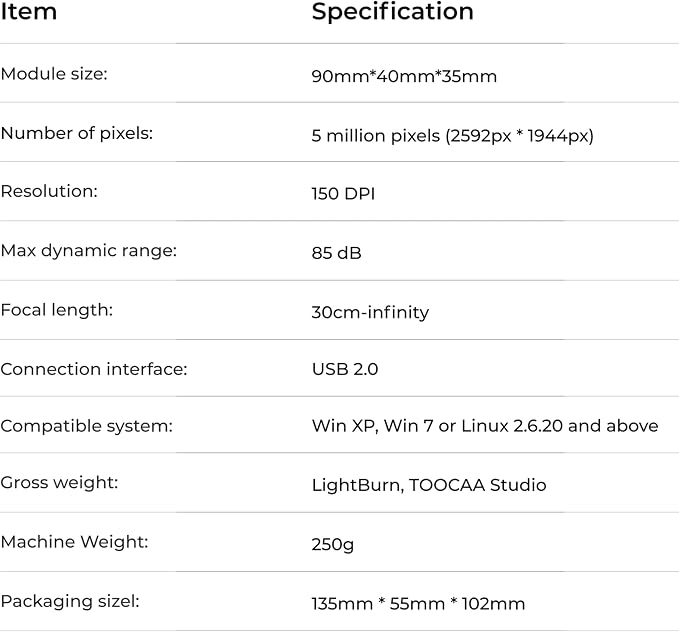The width and height of the screenshot is (679, 632).
Task: Select the Machine Weight label
Action: click(x=74, y=542)
